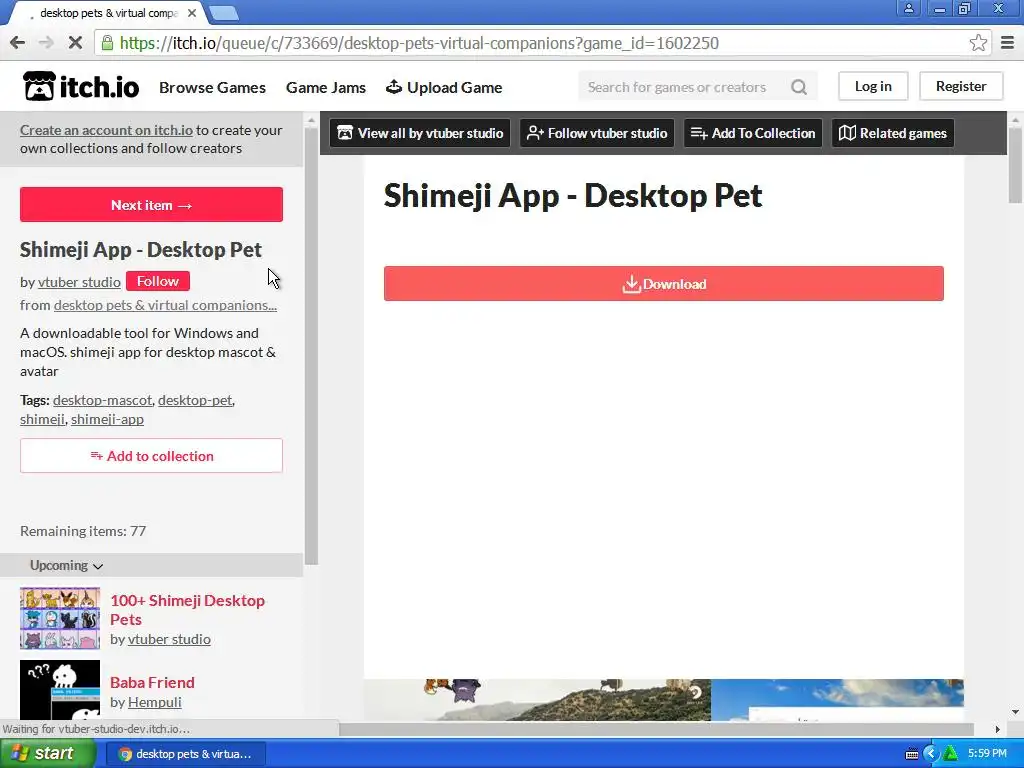Open the shimeji tag link

click(42, 419)
